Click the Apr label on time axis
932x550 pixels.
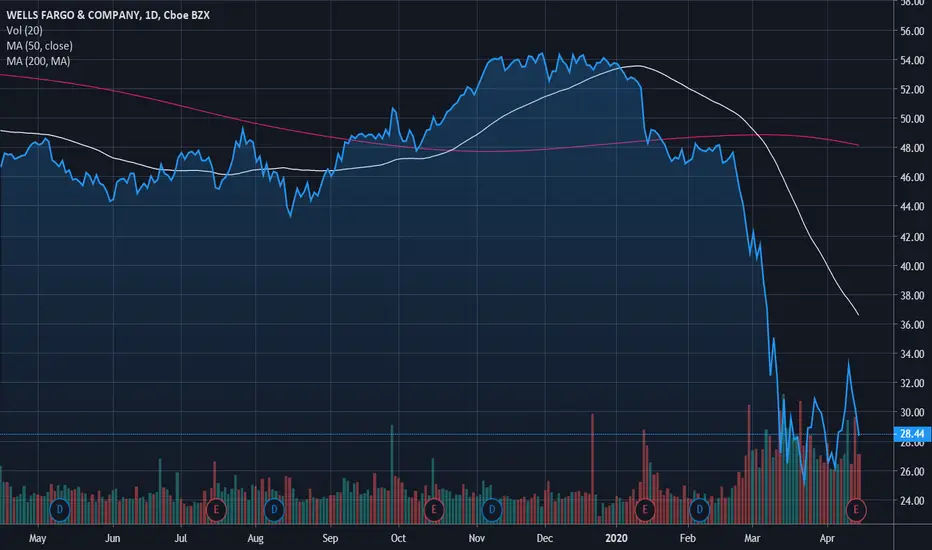click(x=827, y=538)
